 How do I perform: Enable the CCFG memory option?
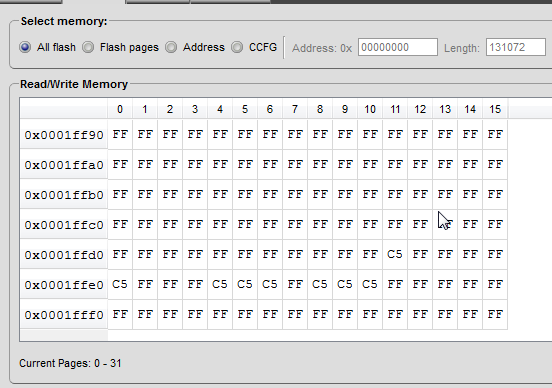(x=237, y=47)
